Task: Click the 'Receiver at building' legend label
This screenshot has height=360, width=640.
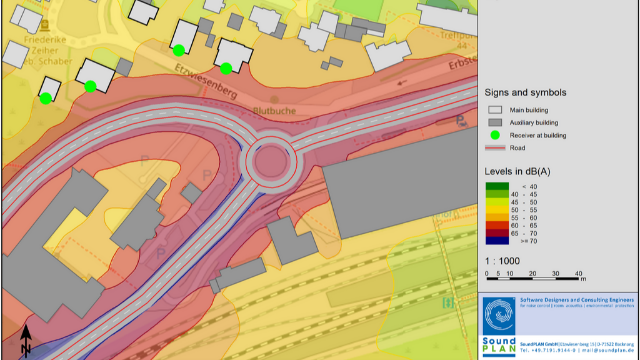Action: [x=538, y=136]
